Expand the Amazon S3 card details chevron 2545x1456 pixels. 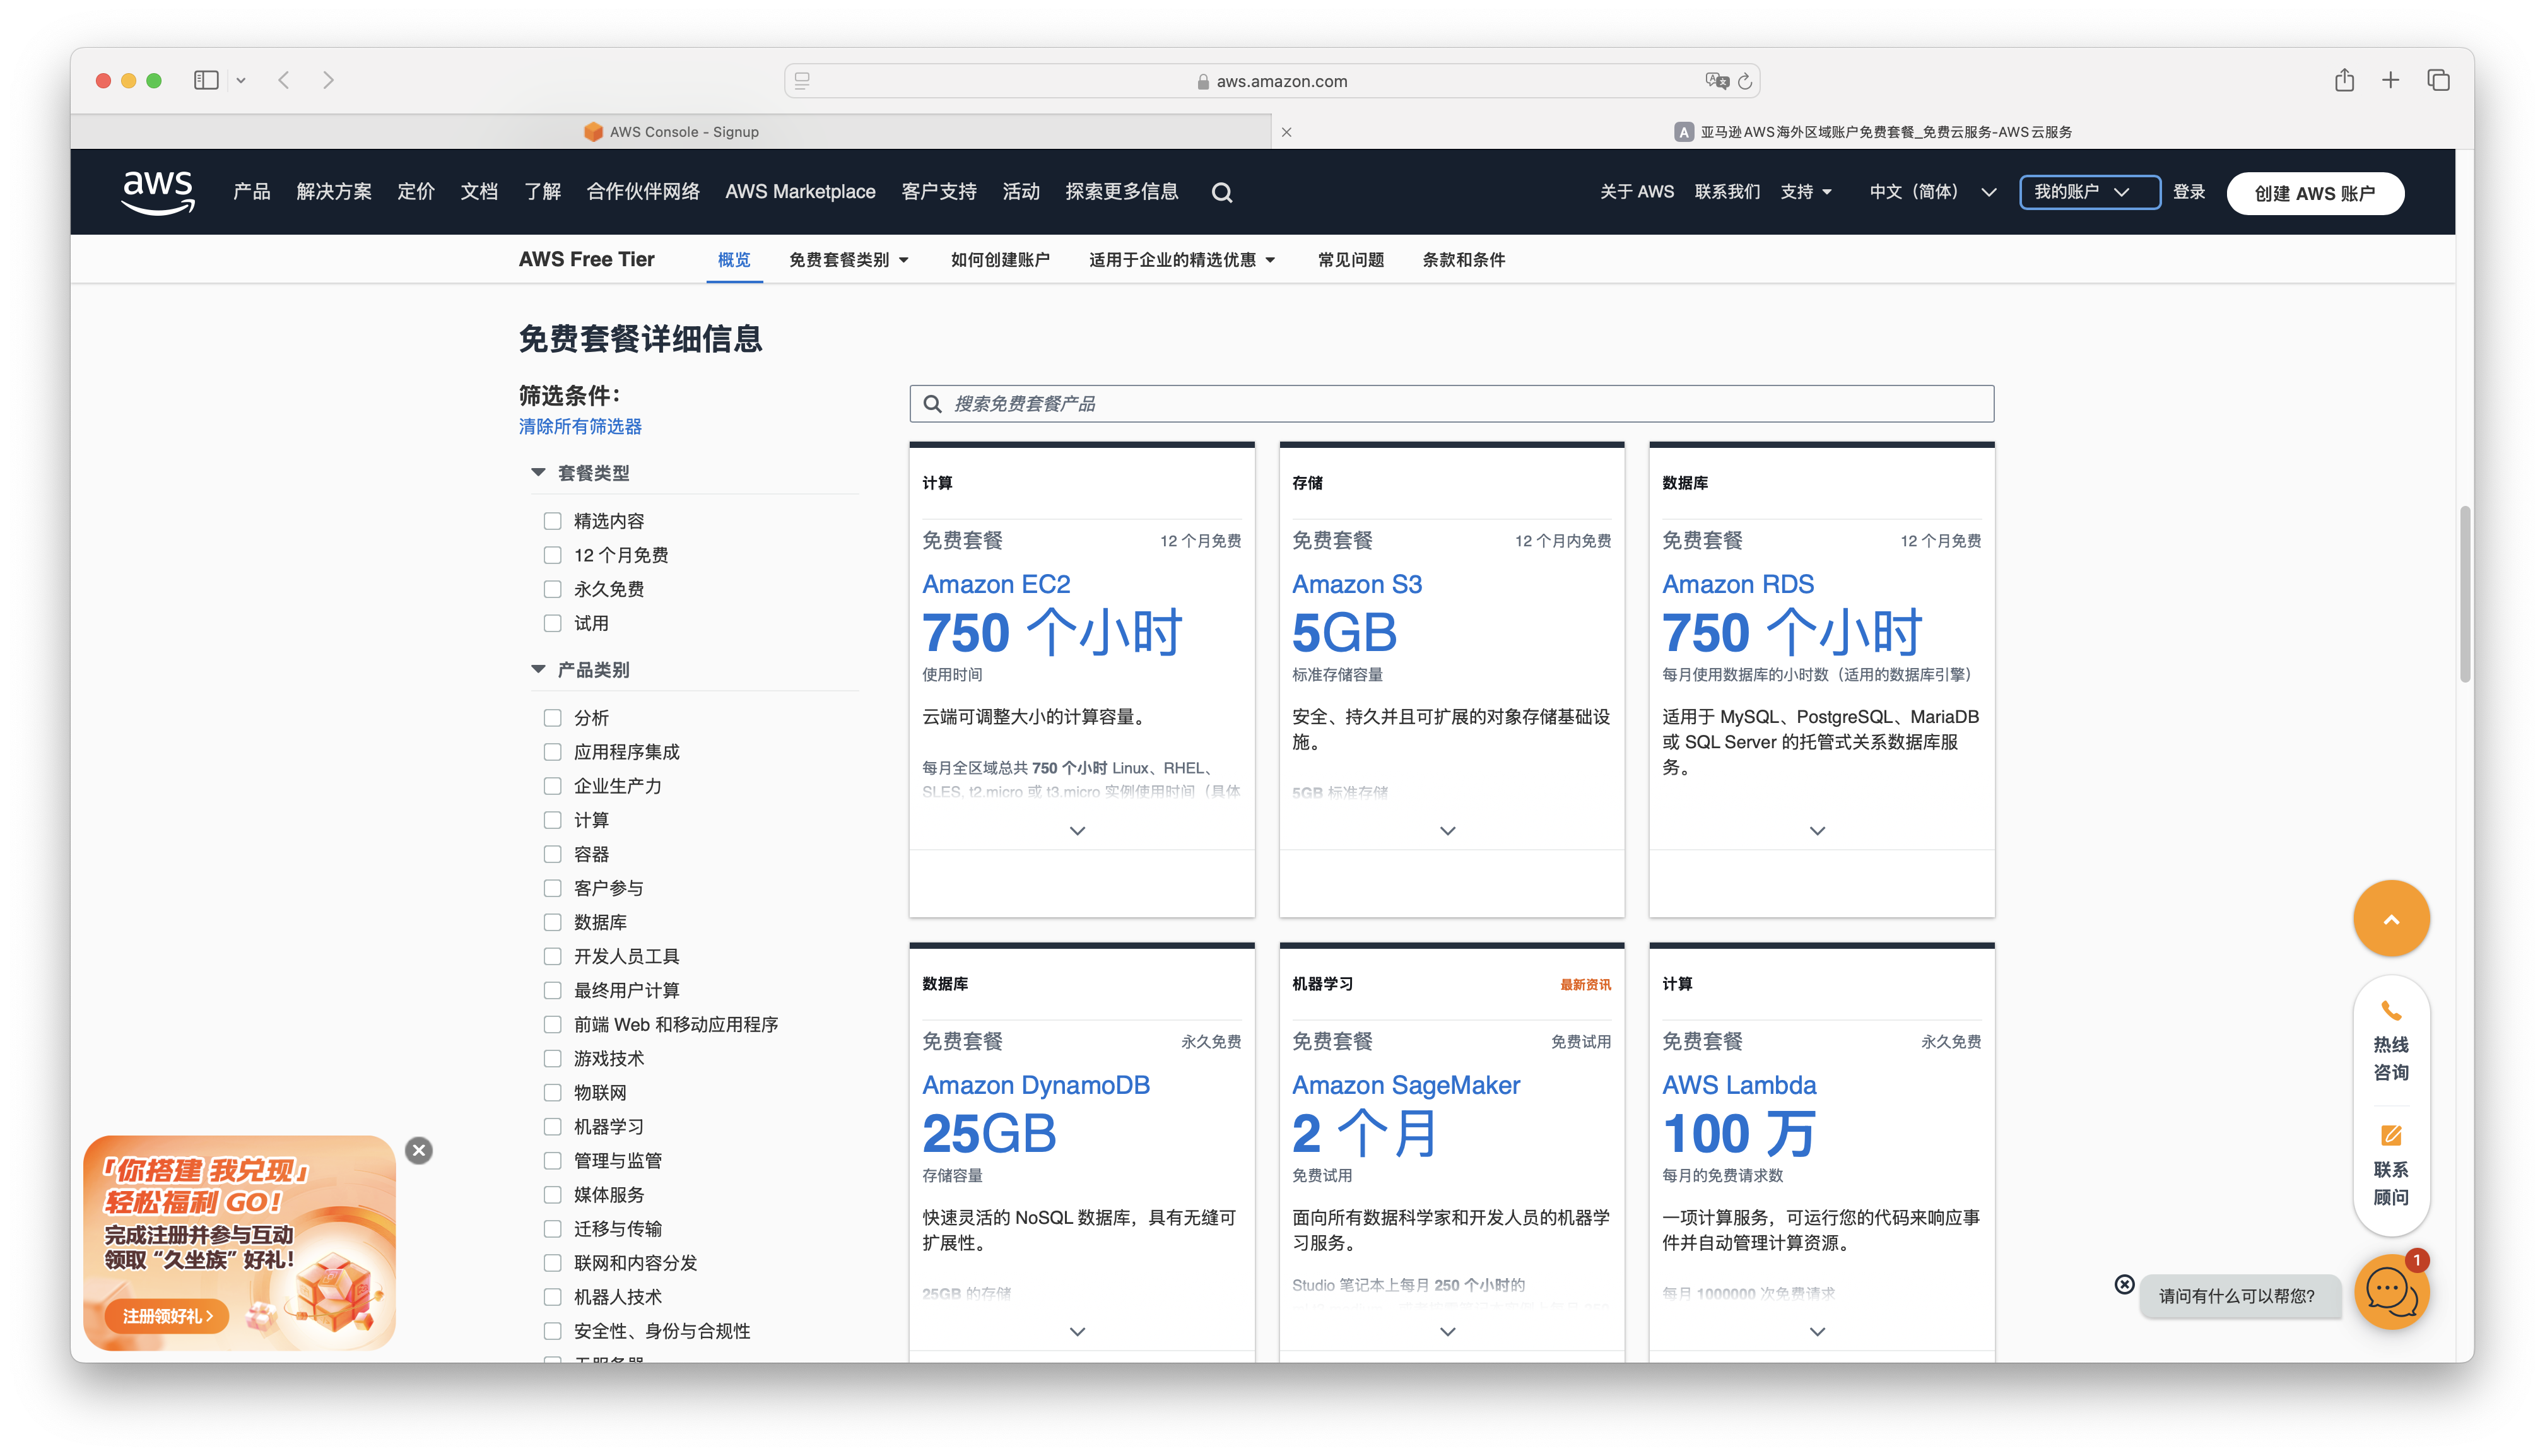pos(1447,831)
